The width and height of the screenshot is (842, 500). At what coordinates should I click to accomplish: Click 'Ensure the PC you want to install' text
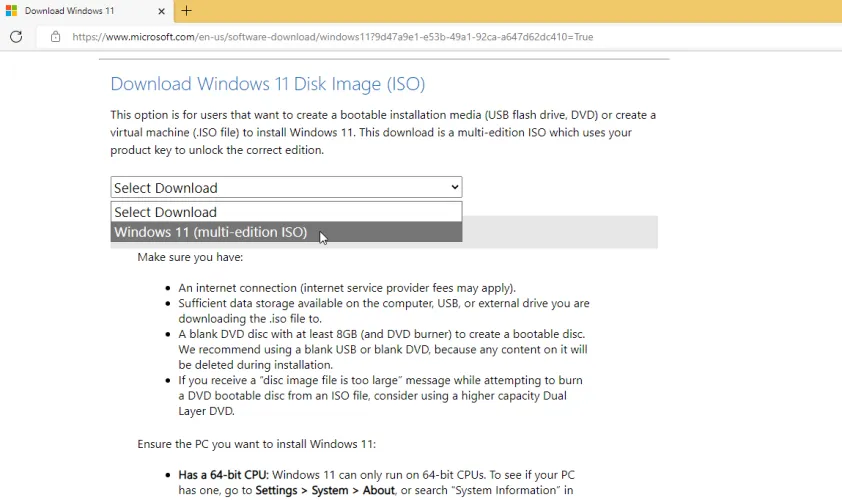[256, 443]
